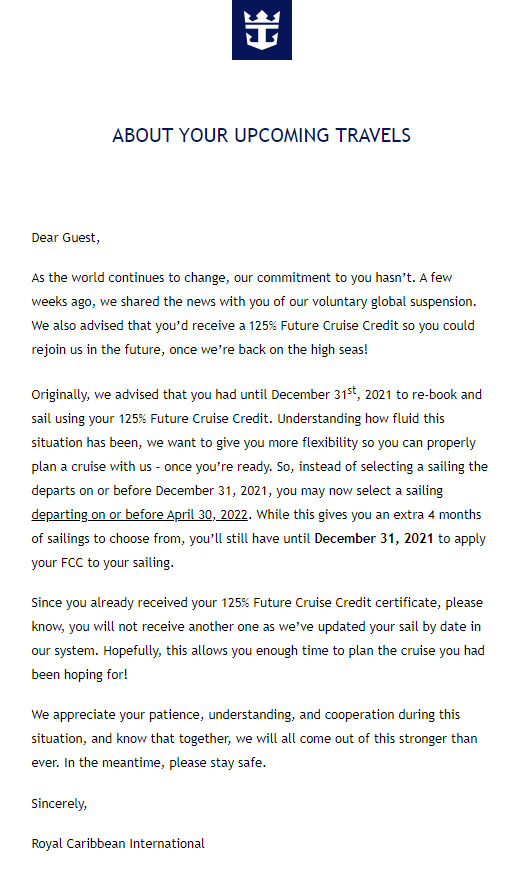
Task: Click the been hoping for! line
Action: (80, 675)
